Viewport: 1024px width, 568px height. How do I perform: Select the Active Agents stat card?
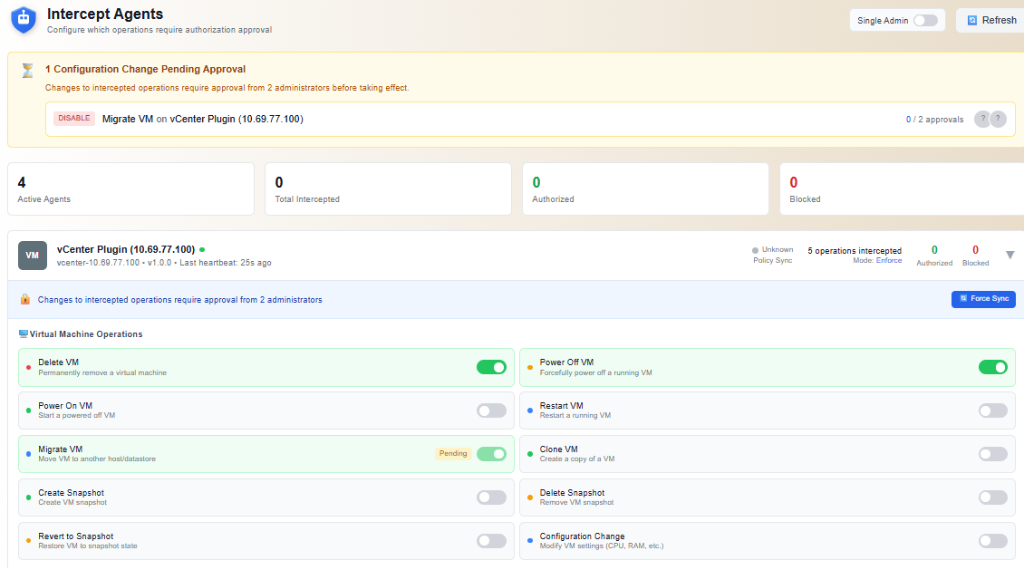pos(131,189)
